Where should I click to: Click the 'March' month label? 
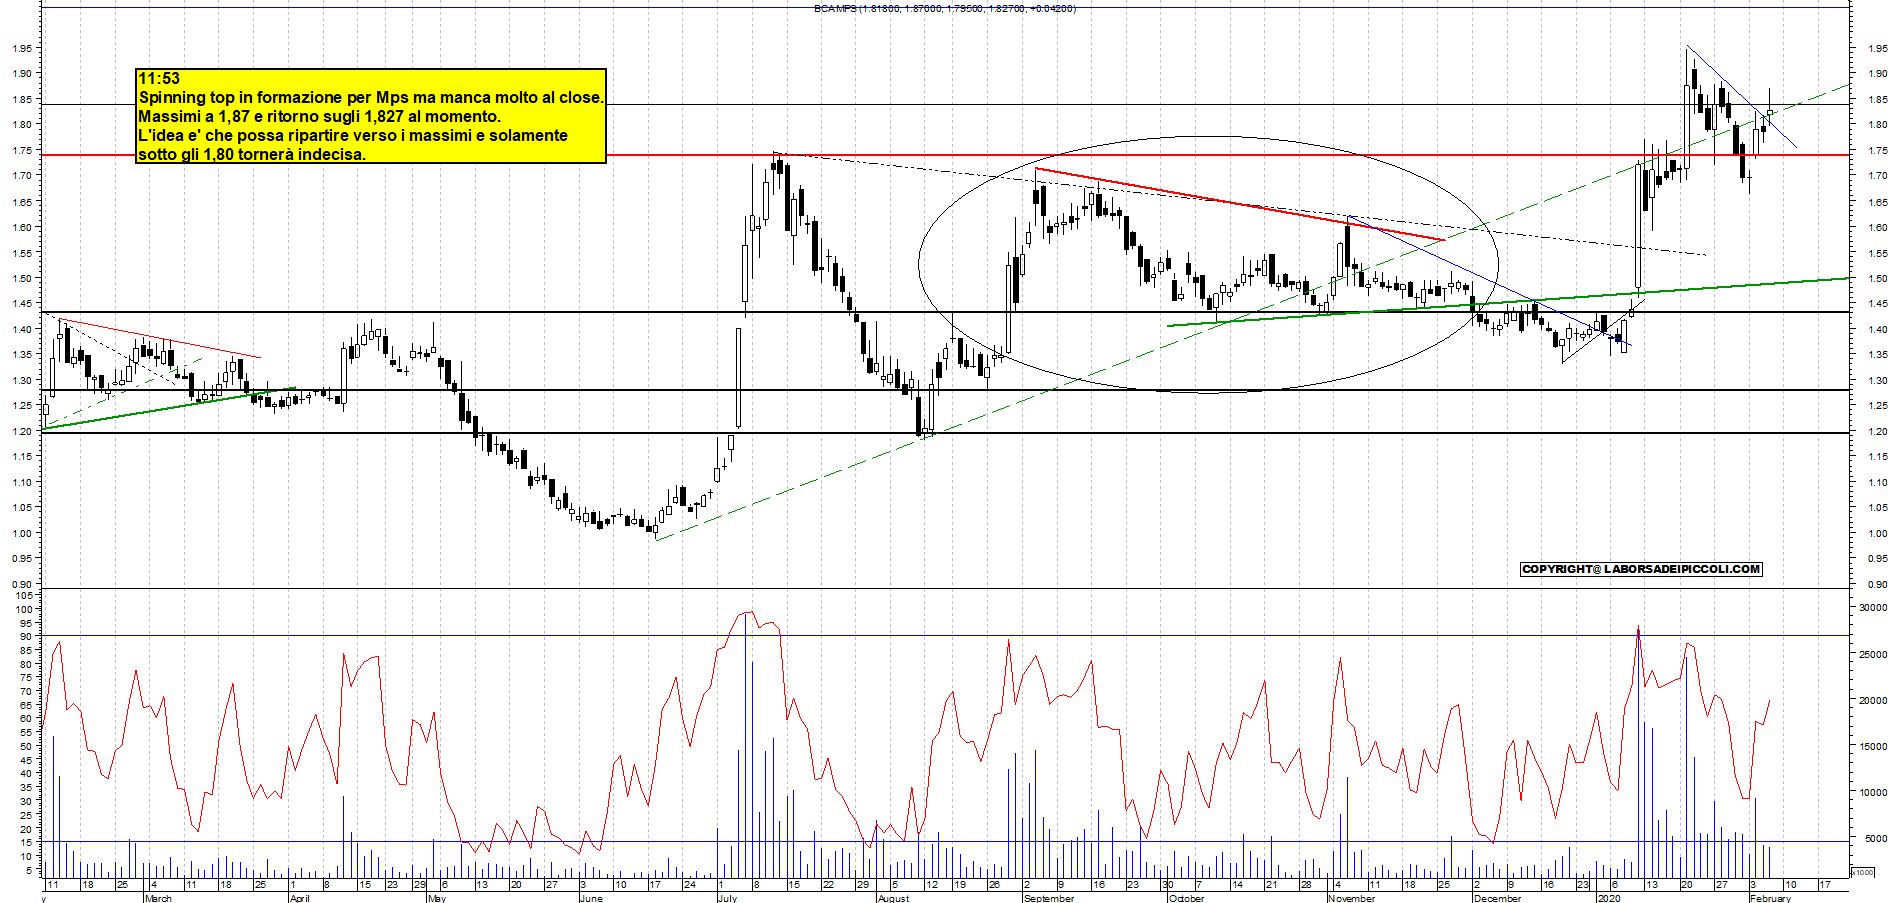158,898
